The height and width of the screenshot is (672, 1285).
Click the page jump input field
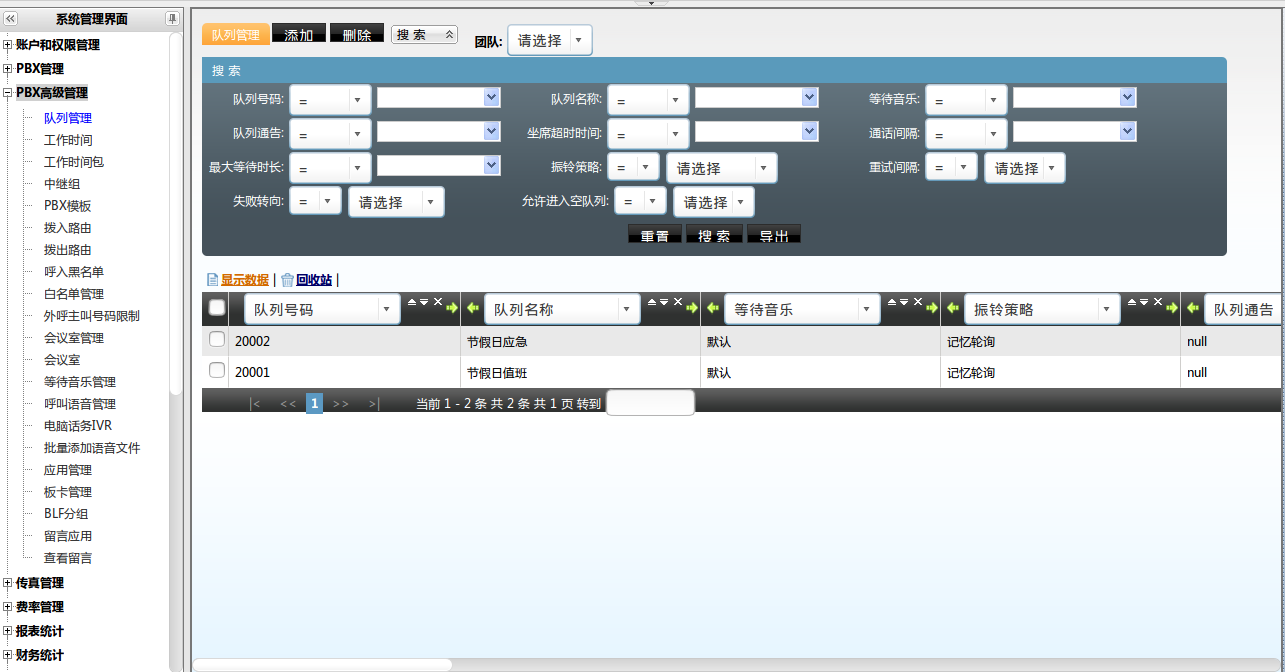click(650, 403)
